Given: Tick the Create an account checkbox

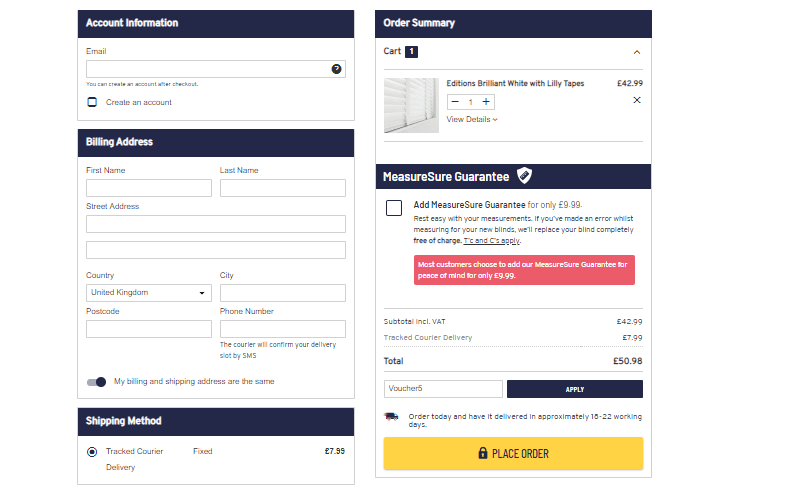Looking at the screenshot, I should click(x=92, y=102).
